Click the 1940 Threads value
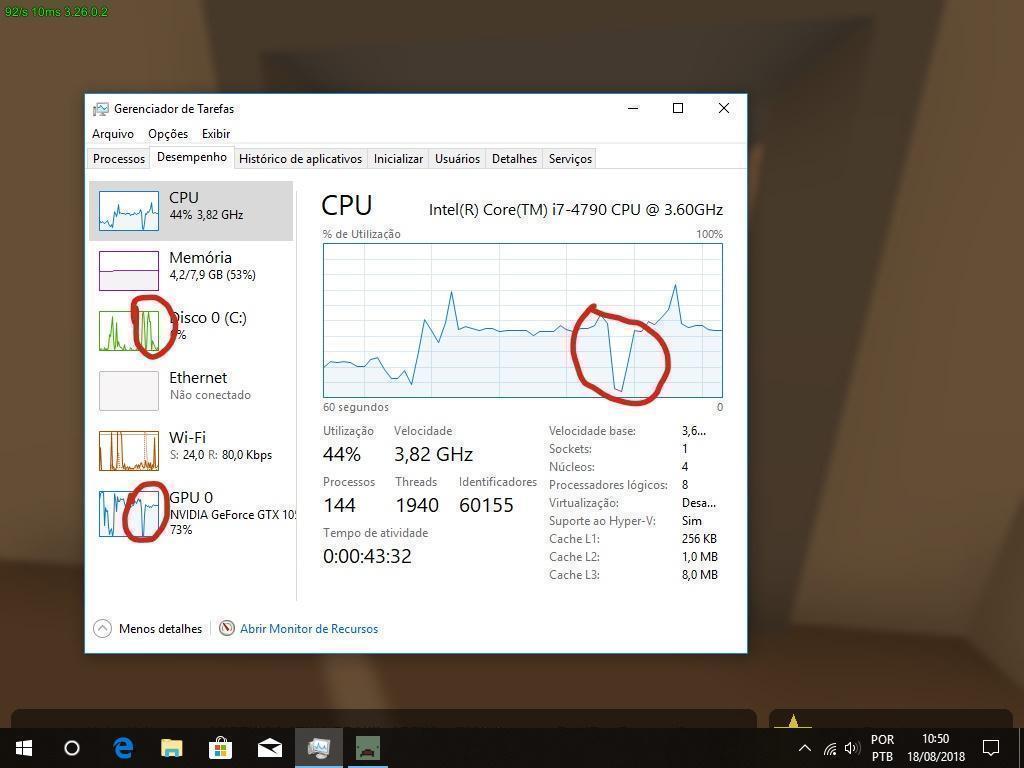The image size is (1024, 768). [417, 505]
